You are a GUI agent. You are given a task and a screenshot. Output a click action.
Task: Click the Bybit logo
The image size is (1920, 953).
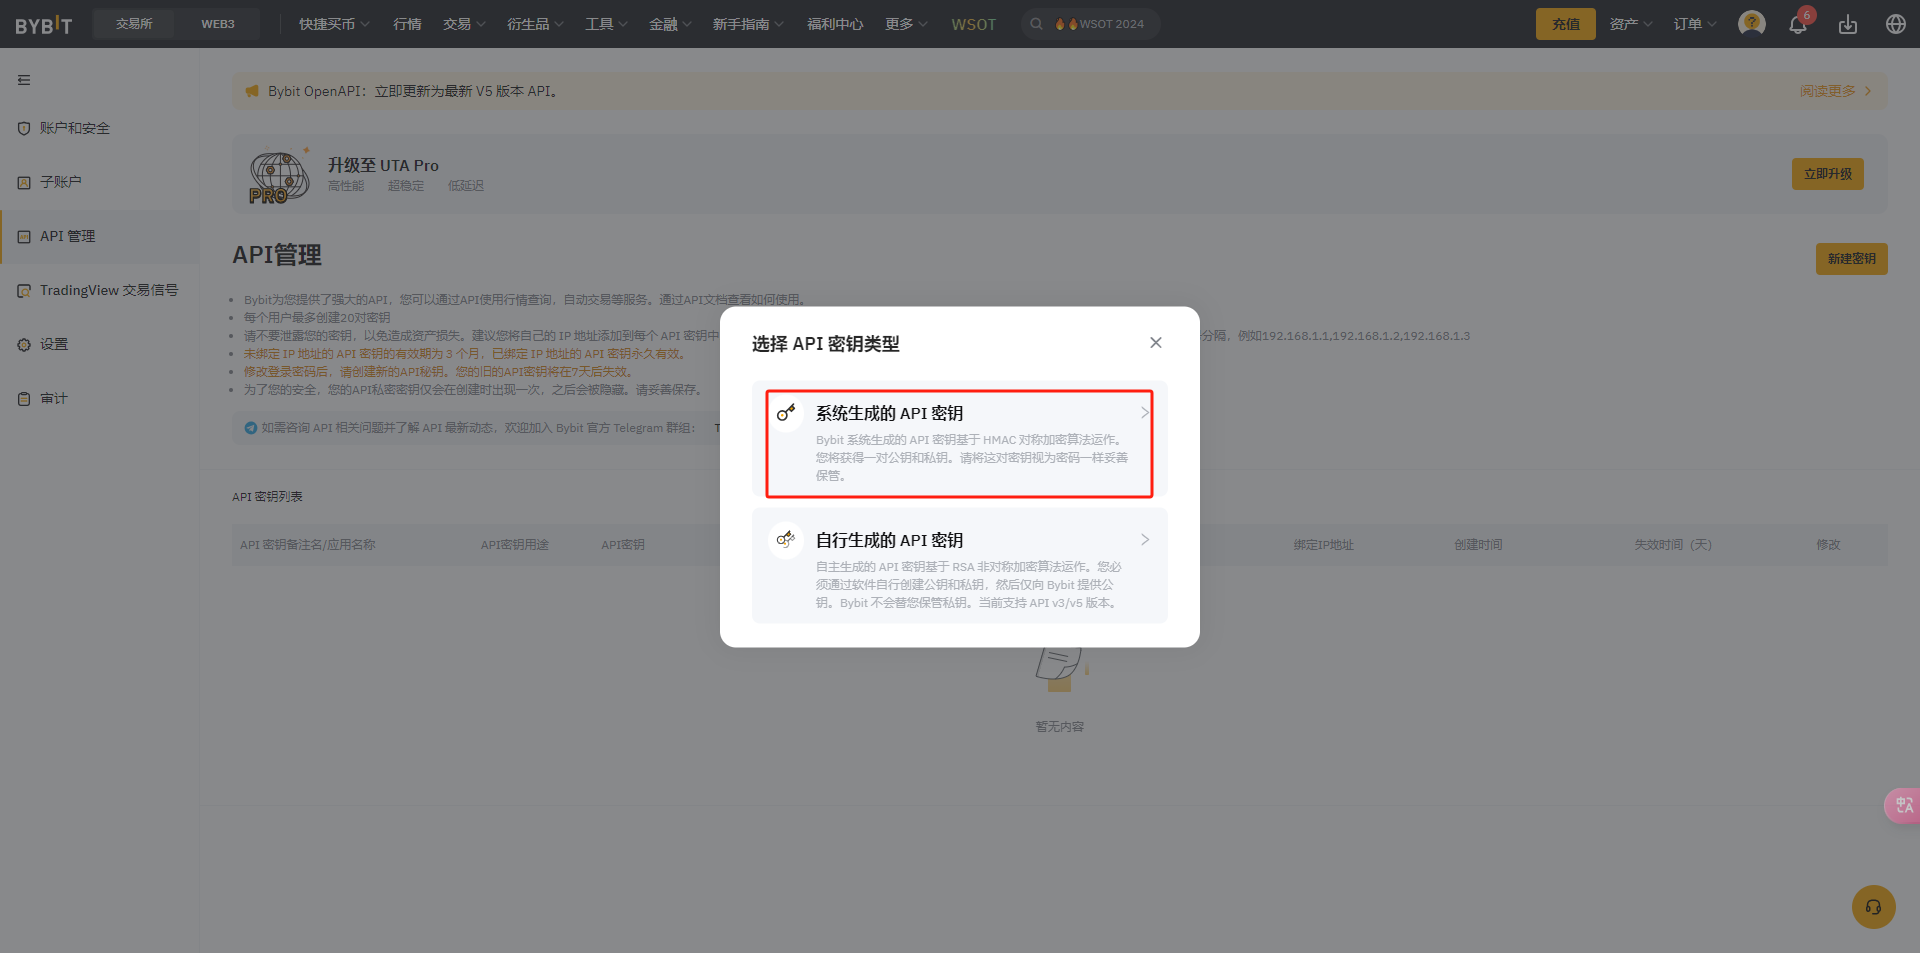coord(43,24)
